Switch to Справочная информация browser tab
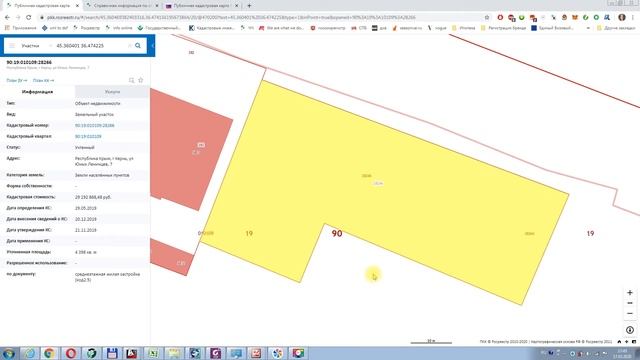The height and width of the screenshot is (360, 640). click(x=122, y=6)
